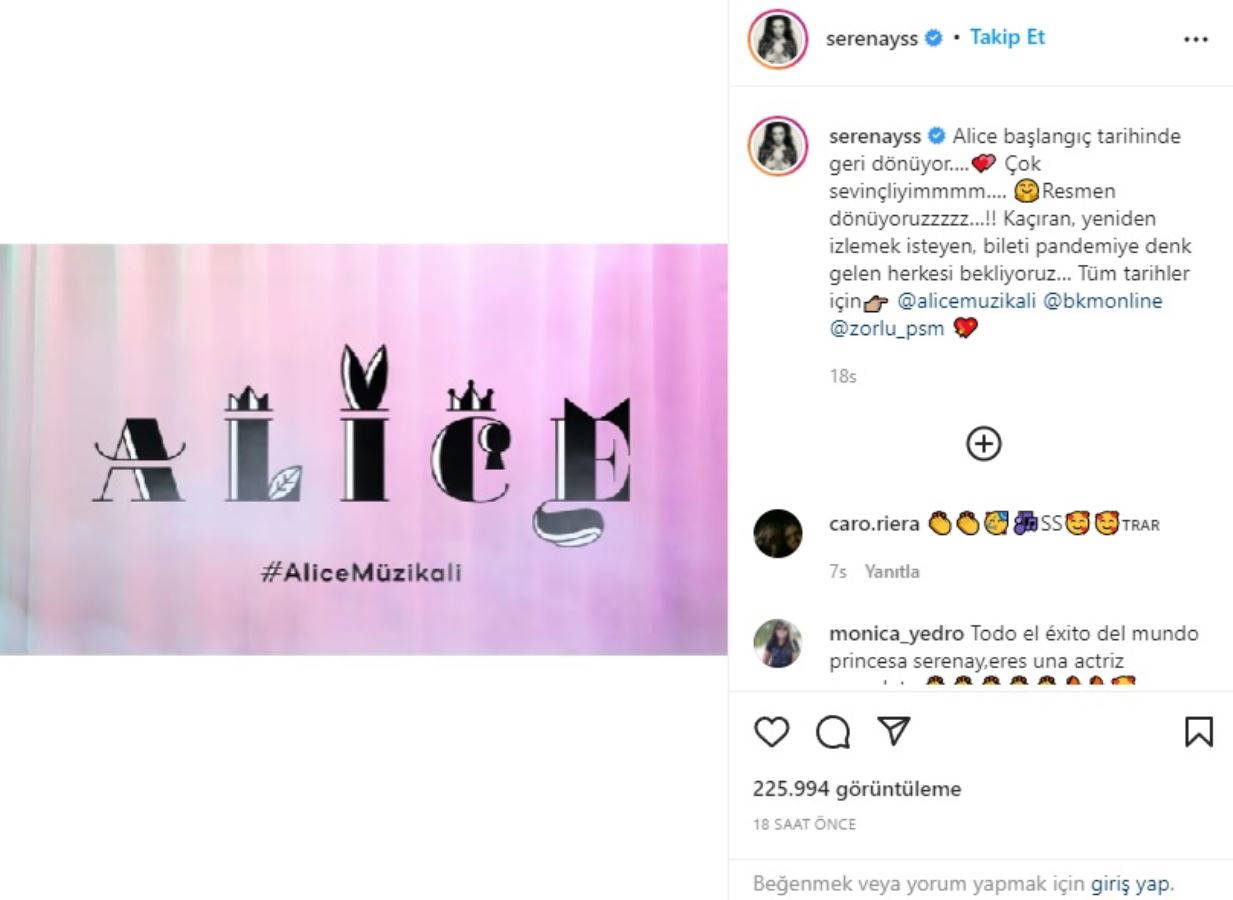Open the three-dot more options menu

pyautogui.click(x=1196, y=40)
